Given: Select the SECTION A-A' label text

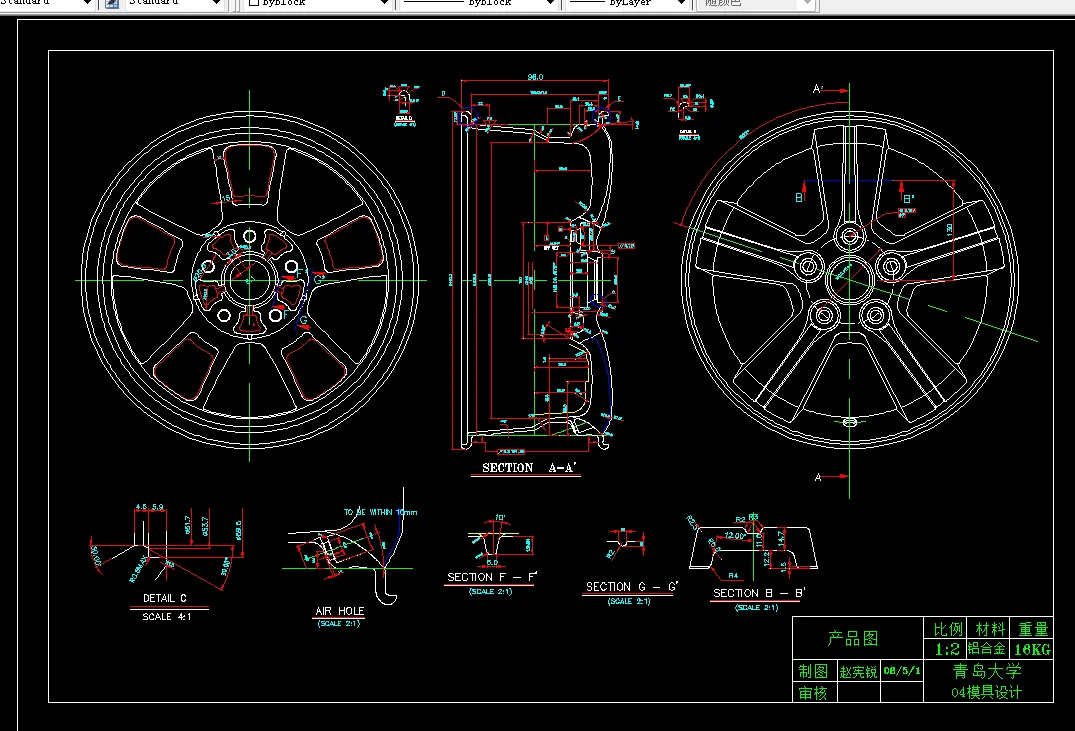Looking at the screenshot, I should (x=530, y=468).
